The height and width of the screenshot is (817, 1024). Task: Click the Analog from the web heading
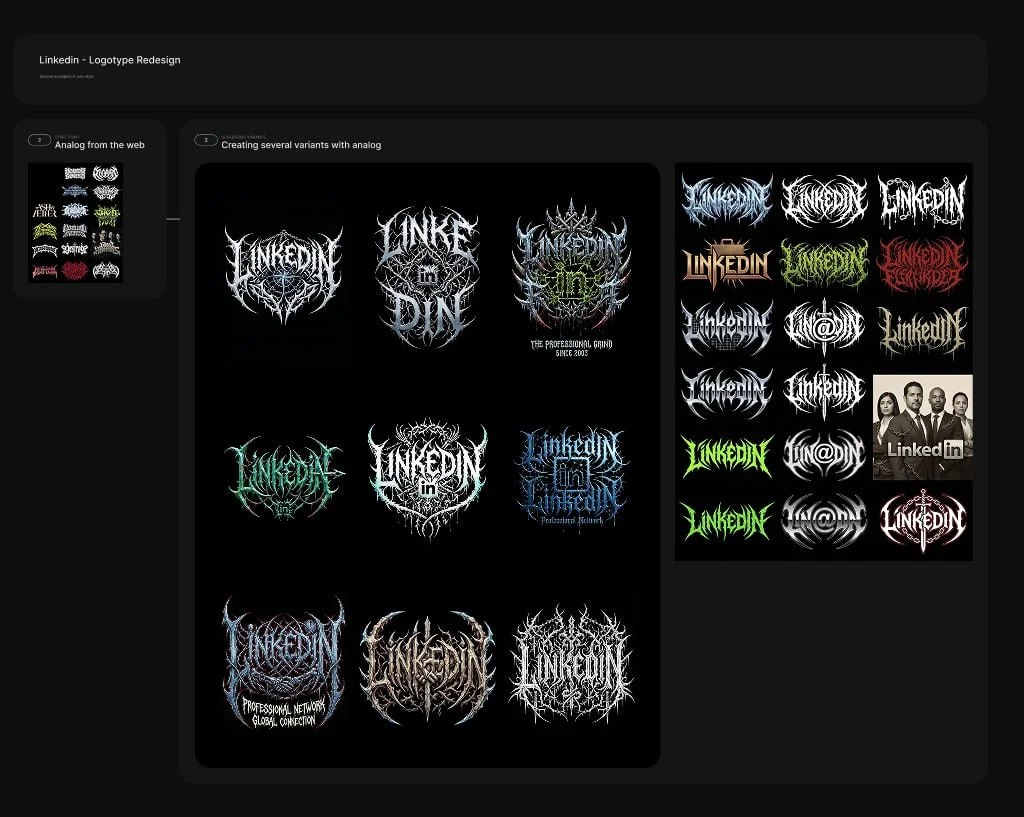pyautogui.click(x=99, y=145)
